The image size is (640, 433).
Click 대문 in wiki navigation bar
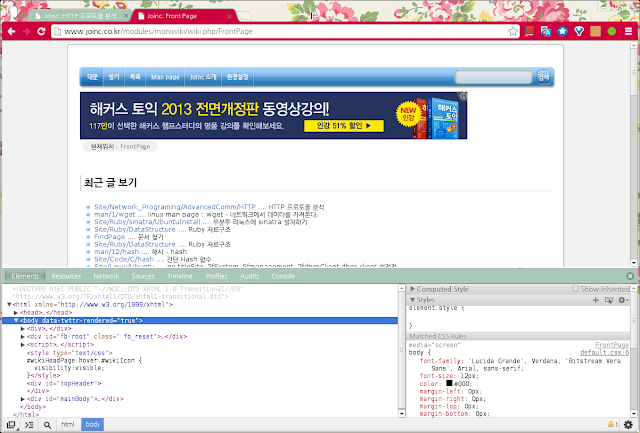pos(92,77)
